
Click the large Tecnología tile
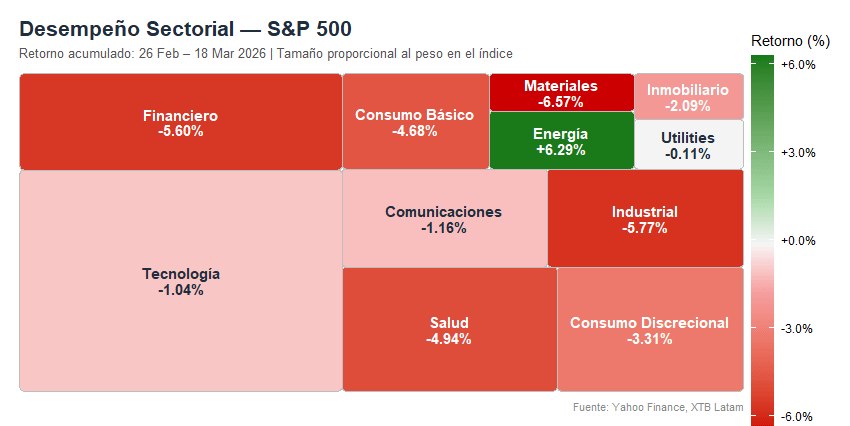(x=180, y=281)
